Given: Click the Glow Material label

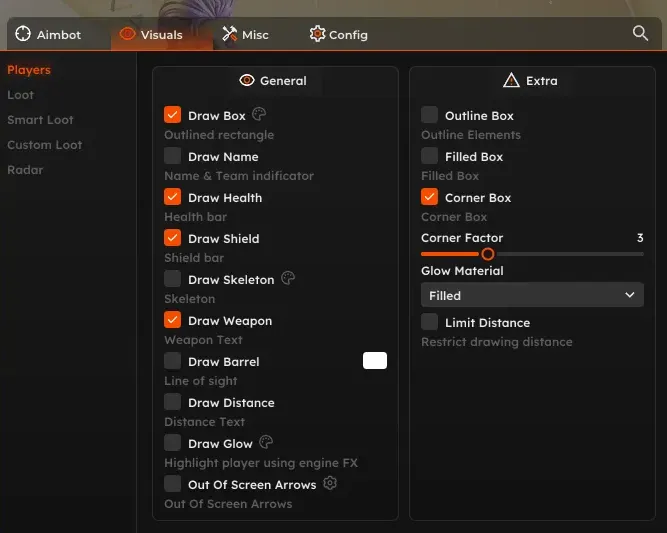Looking at the screenshot, I should (462, 271).
